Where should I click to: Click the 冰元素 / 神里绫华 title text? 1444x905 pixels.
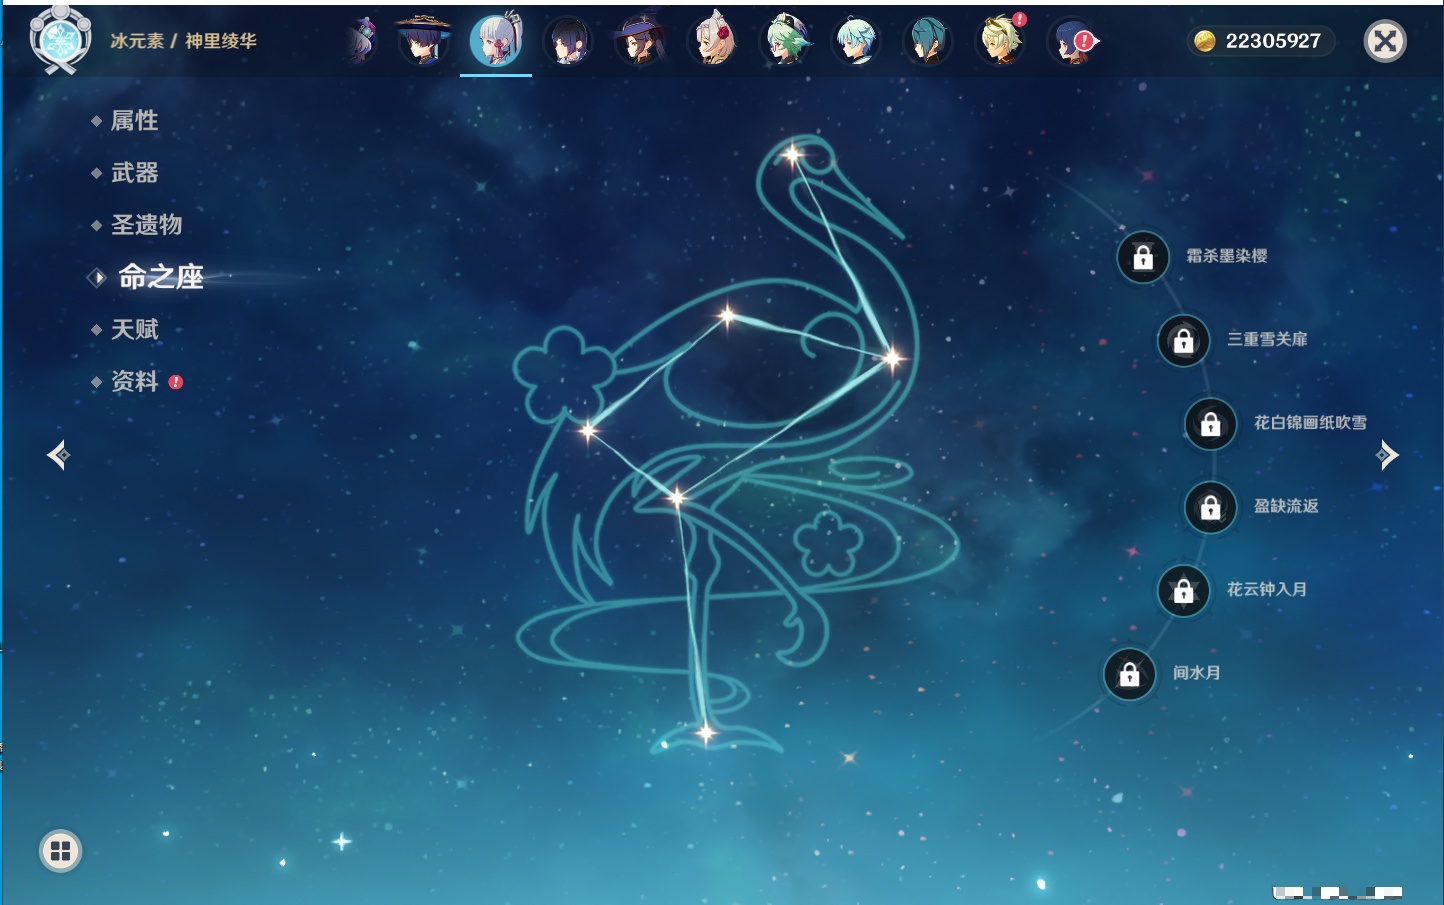pyautogui.click(x=183, y=41)
